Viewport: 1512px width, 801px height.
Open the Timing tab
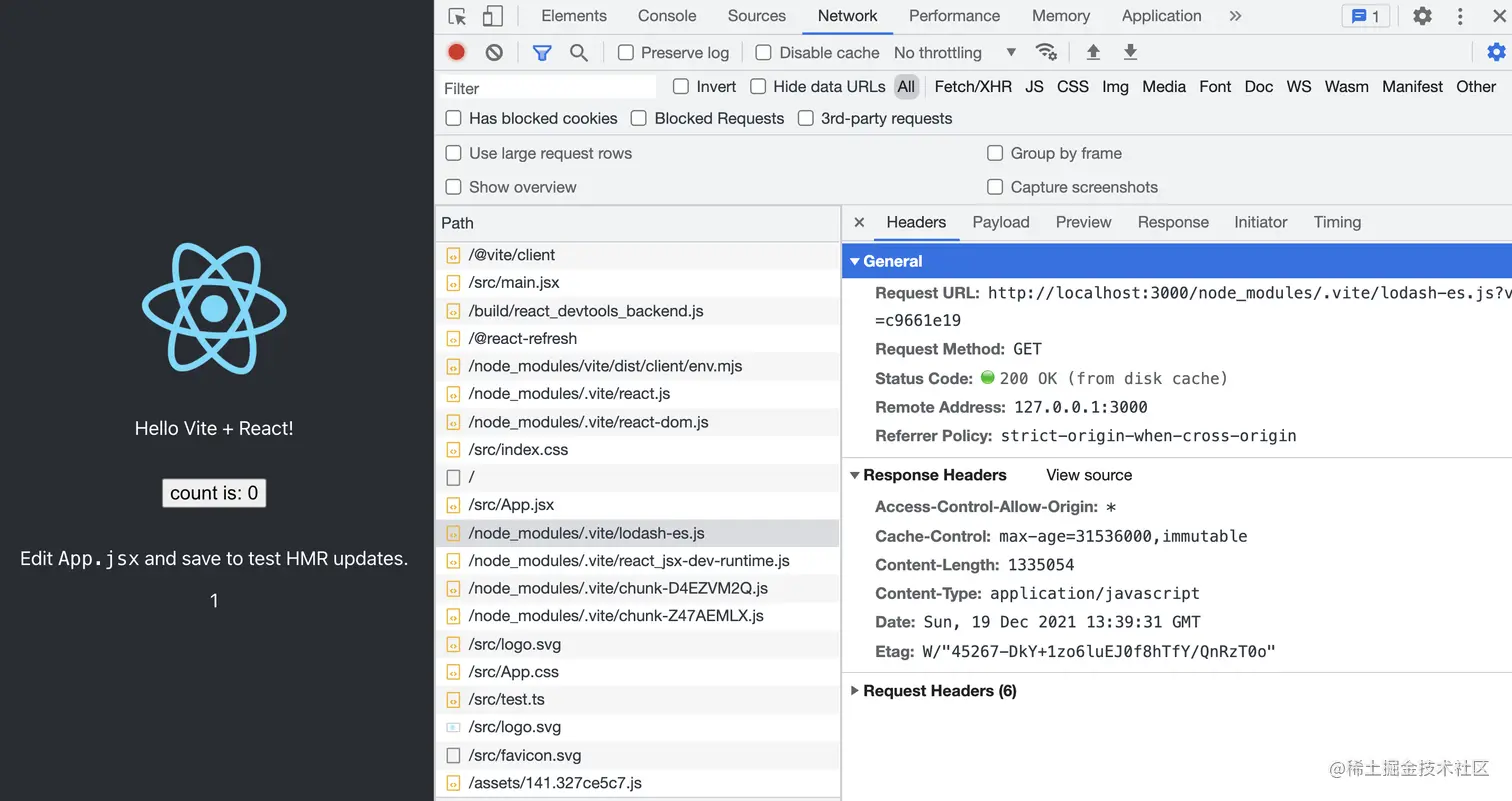coord(1338,222)
